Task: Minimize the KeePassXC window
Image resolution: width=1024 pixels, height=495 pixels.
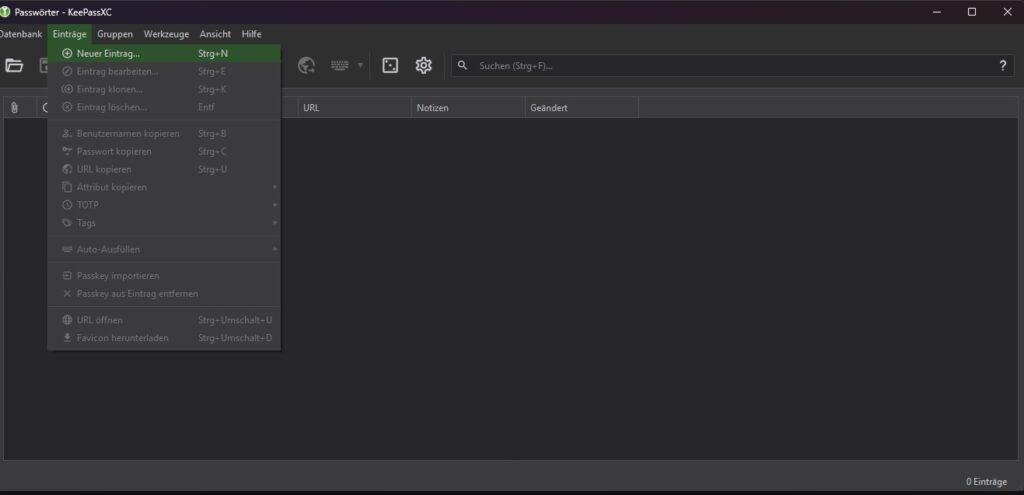Action: (937, 12)
